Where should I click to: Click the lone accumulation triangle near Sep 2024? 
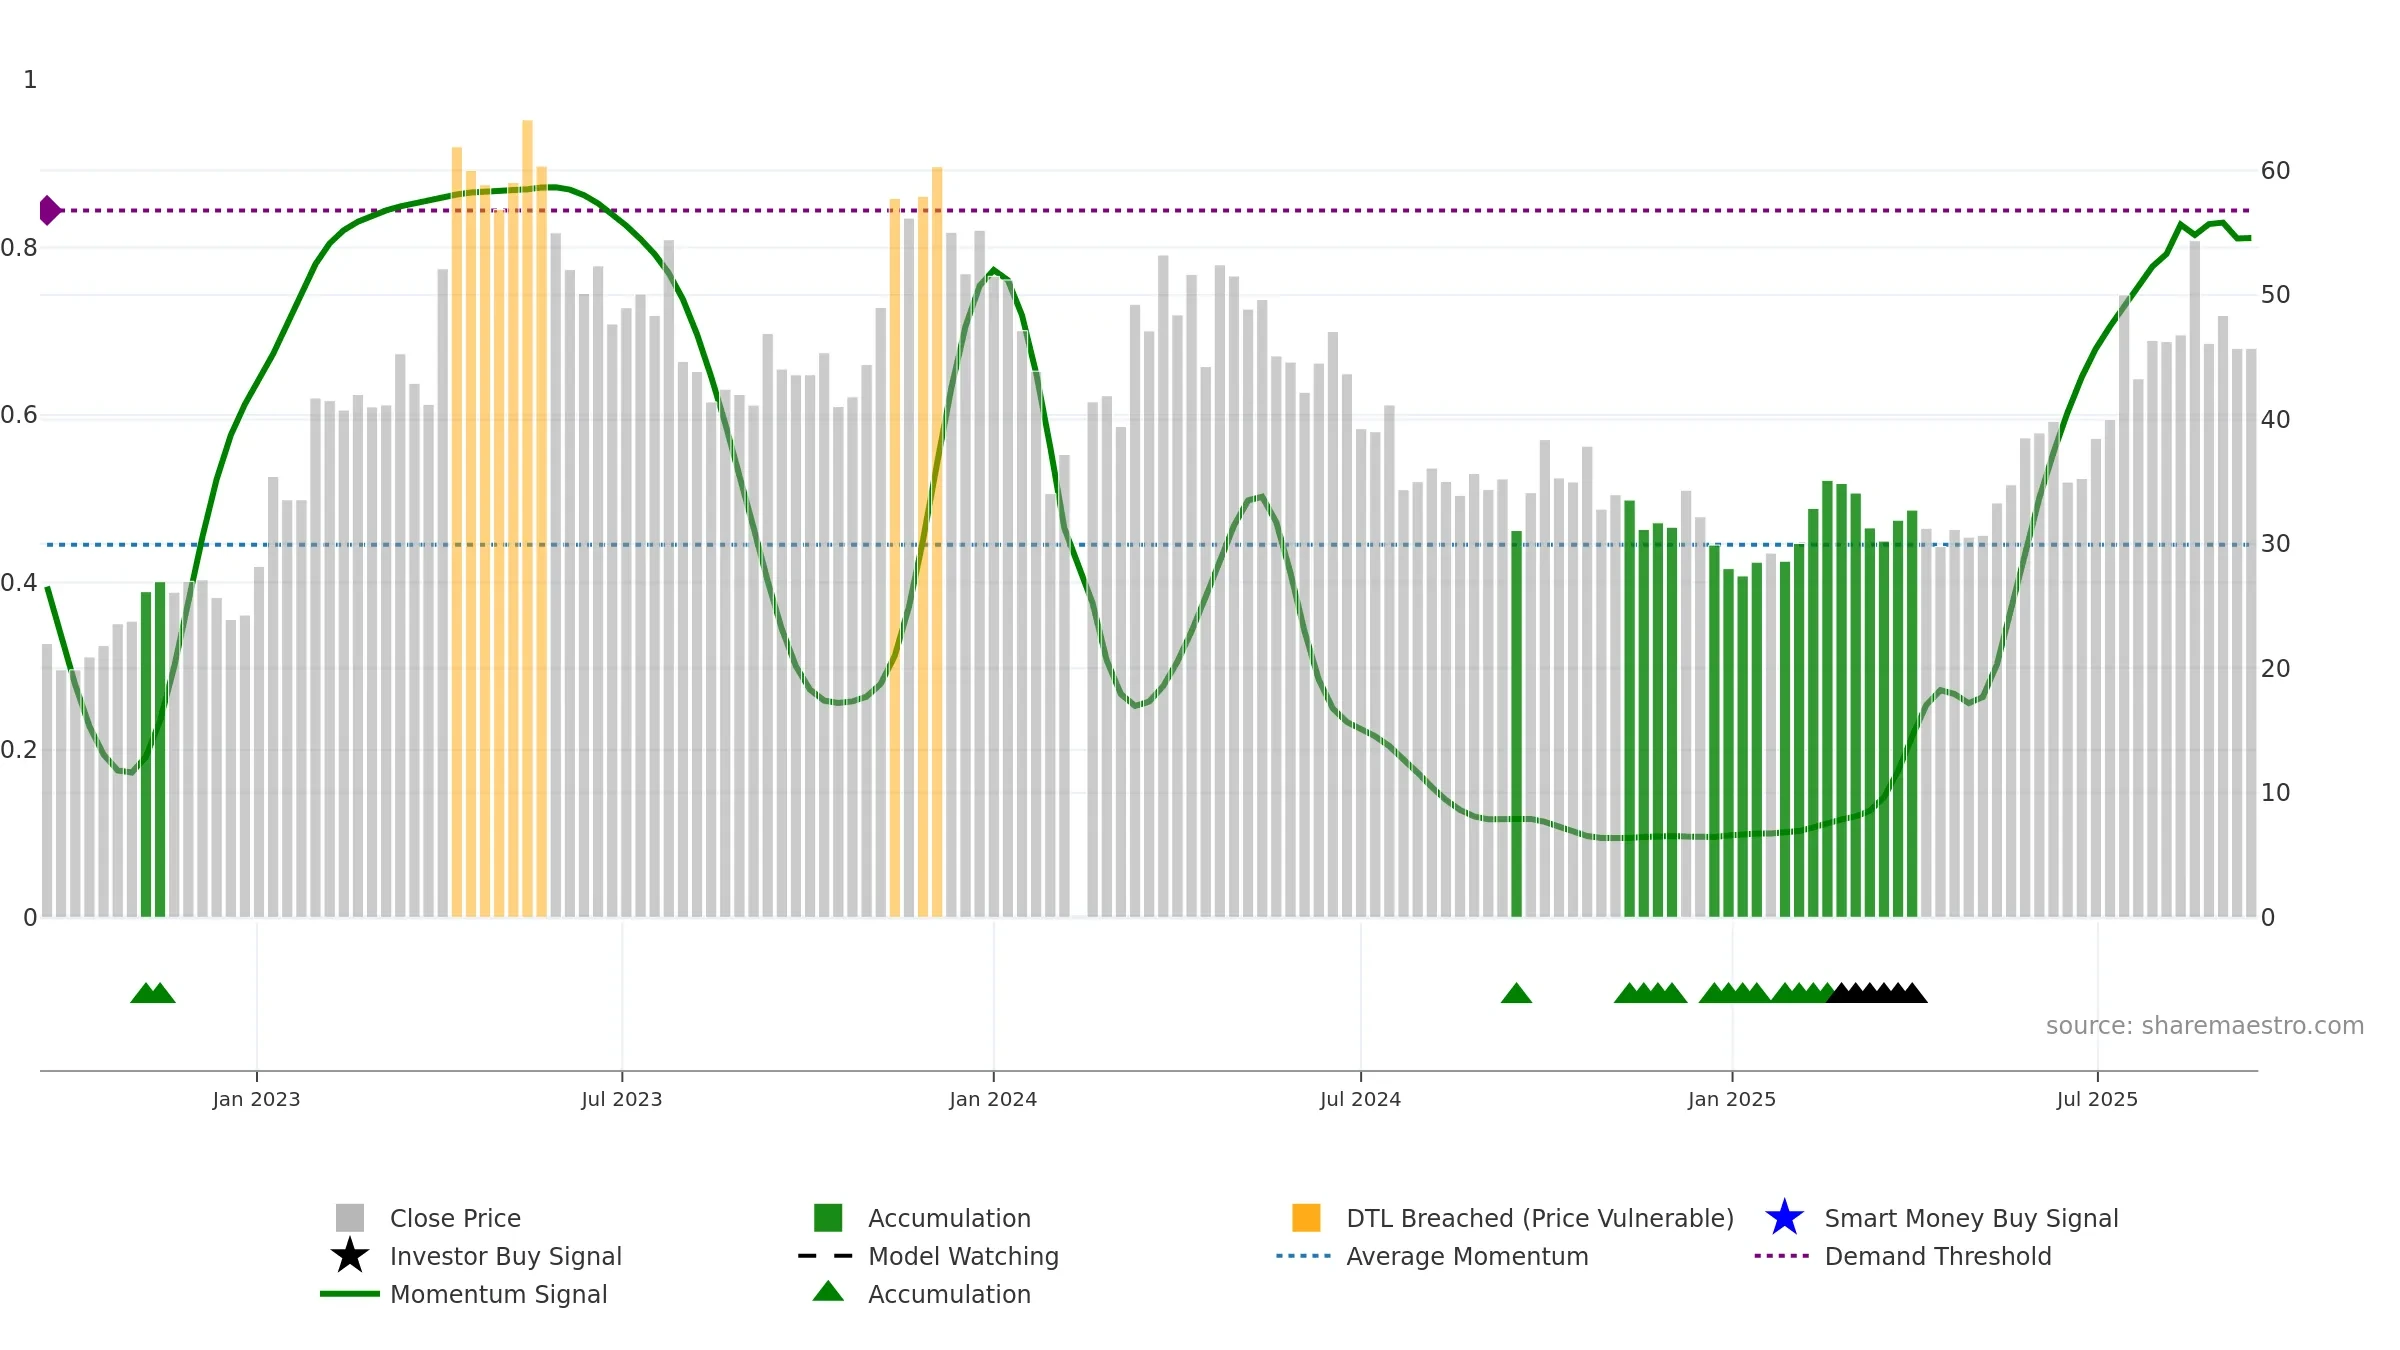[x=1516, y=993]
